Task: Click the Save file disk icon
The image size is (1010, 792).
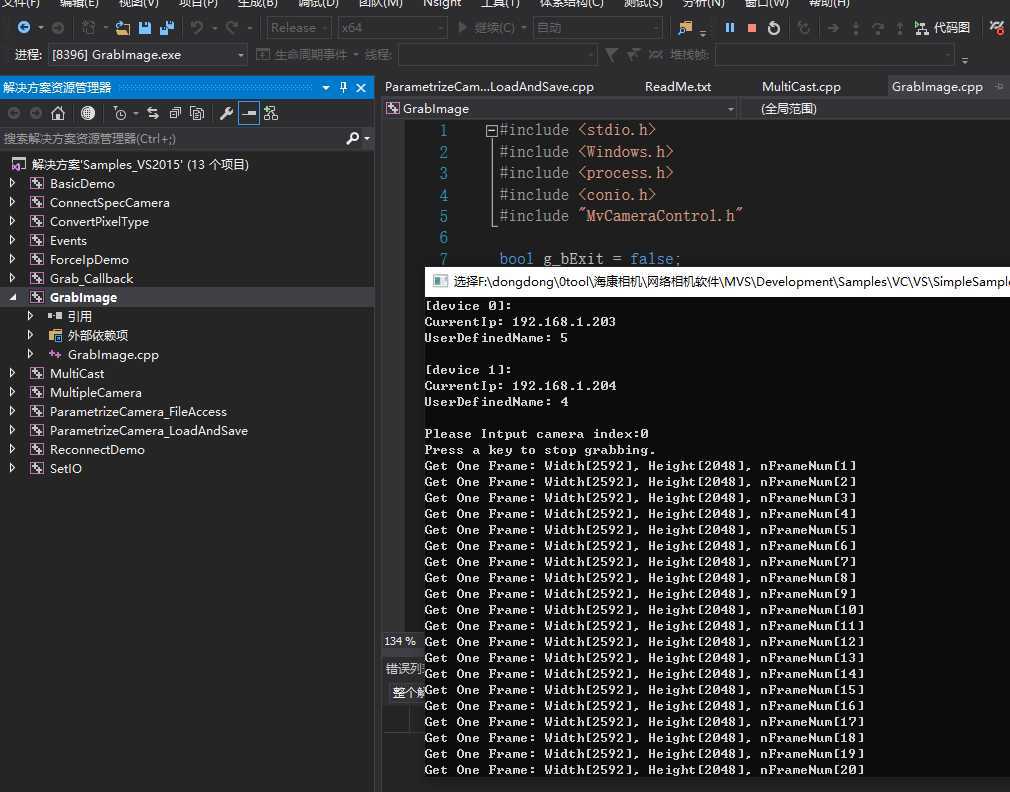Action: pos(145,28)
